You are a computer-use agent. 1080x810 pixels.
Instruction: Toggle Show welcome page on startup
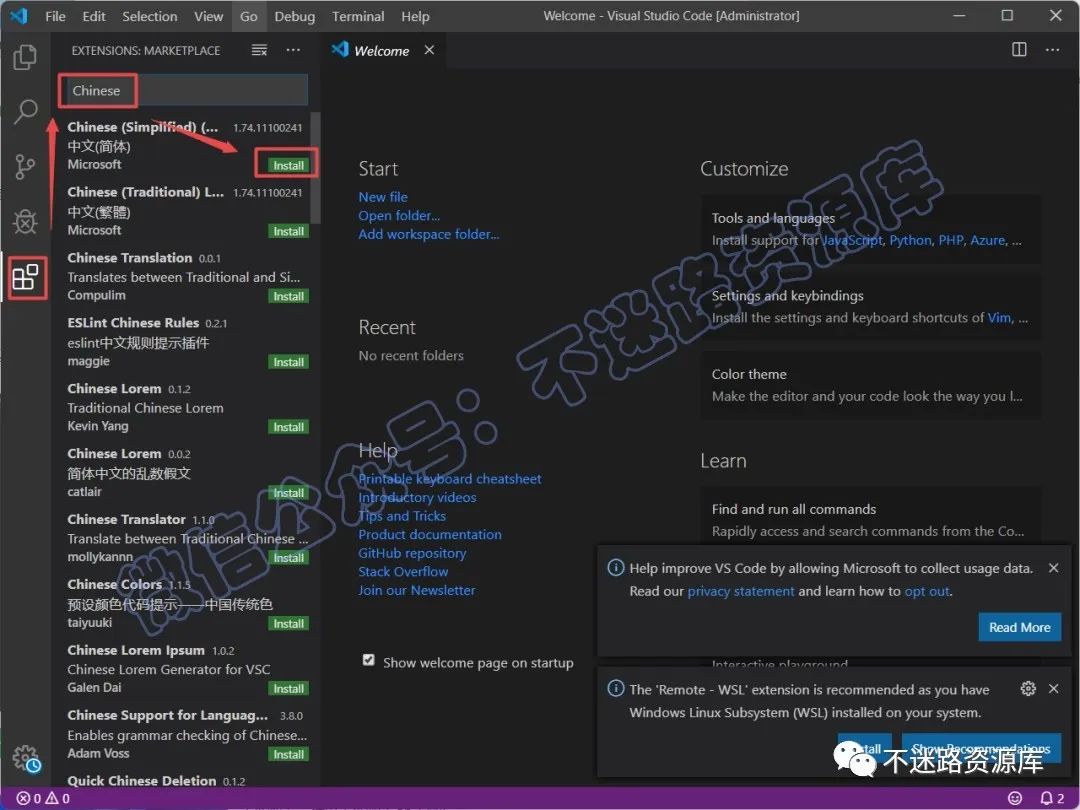[x=368, y=661]
